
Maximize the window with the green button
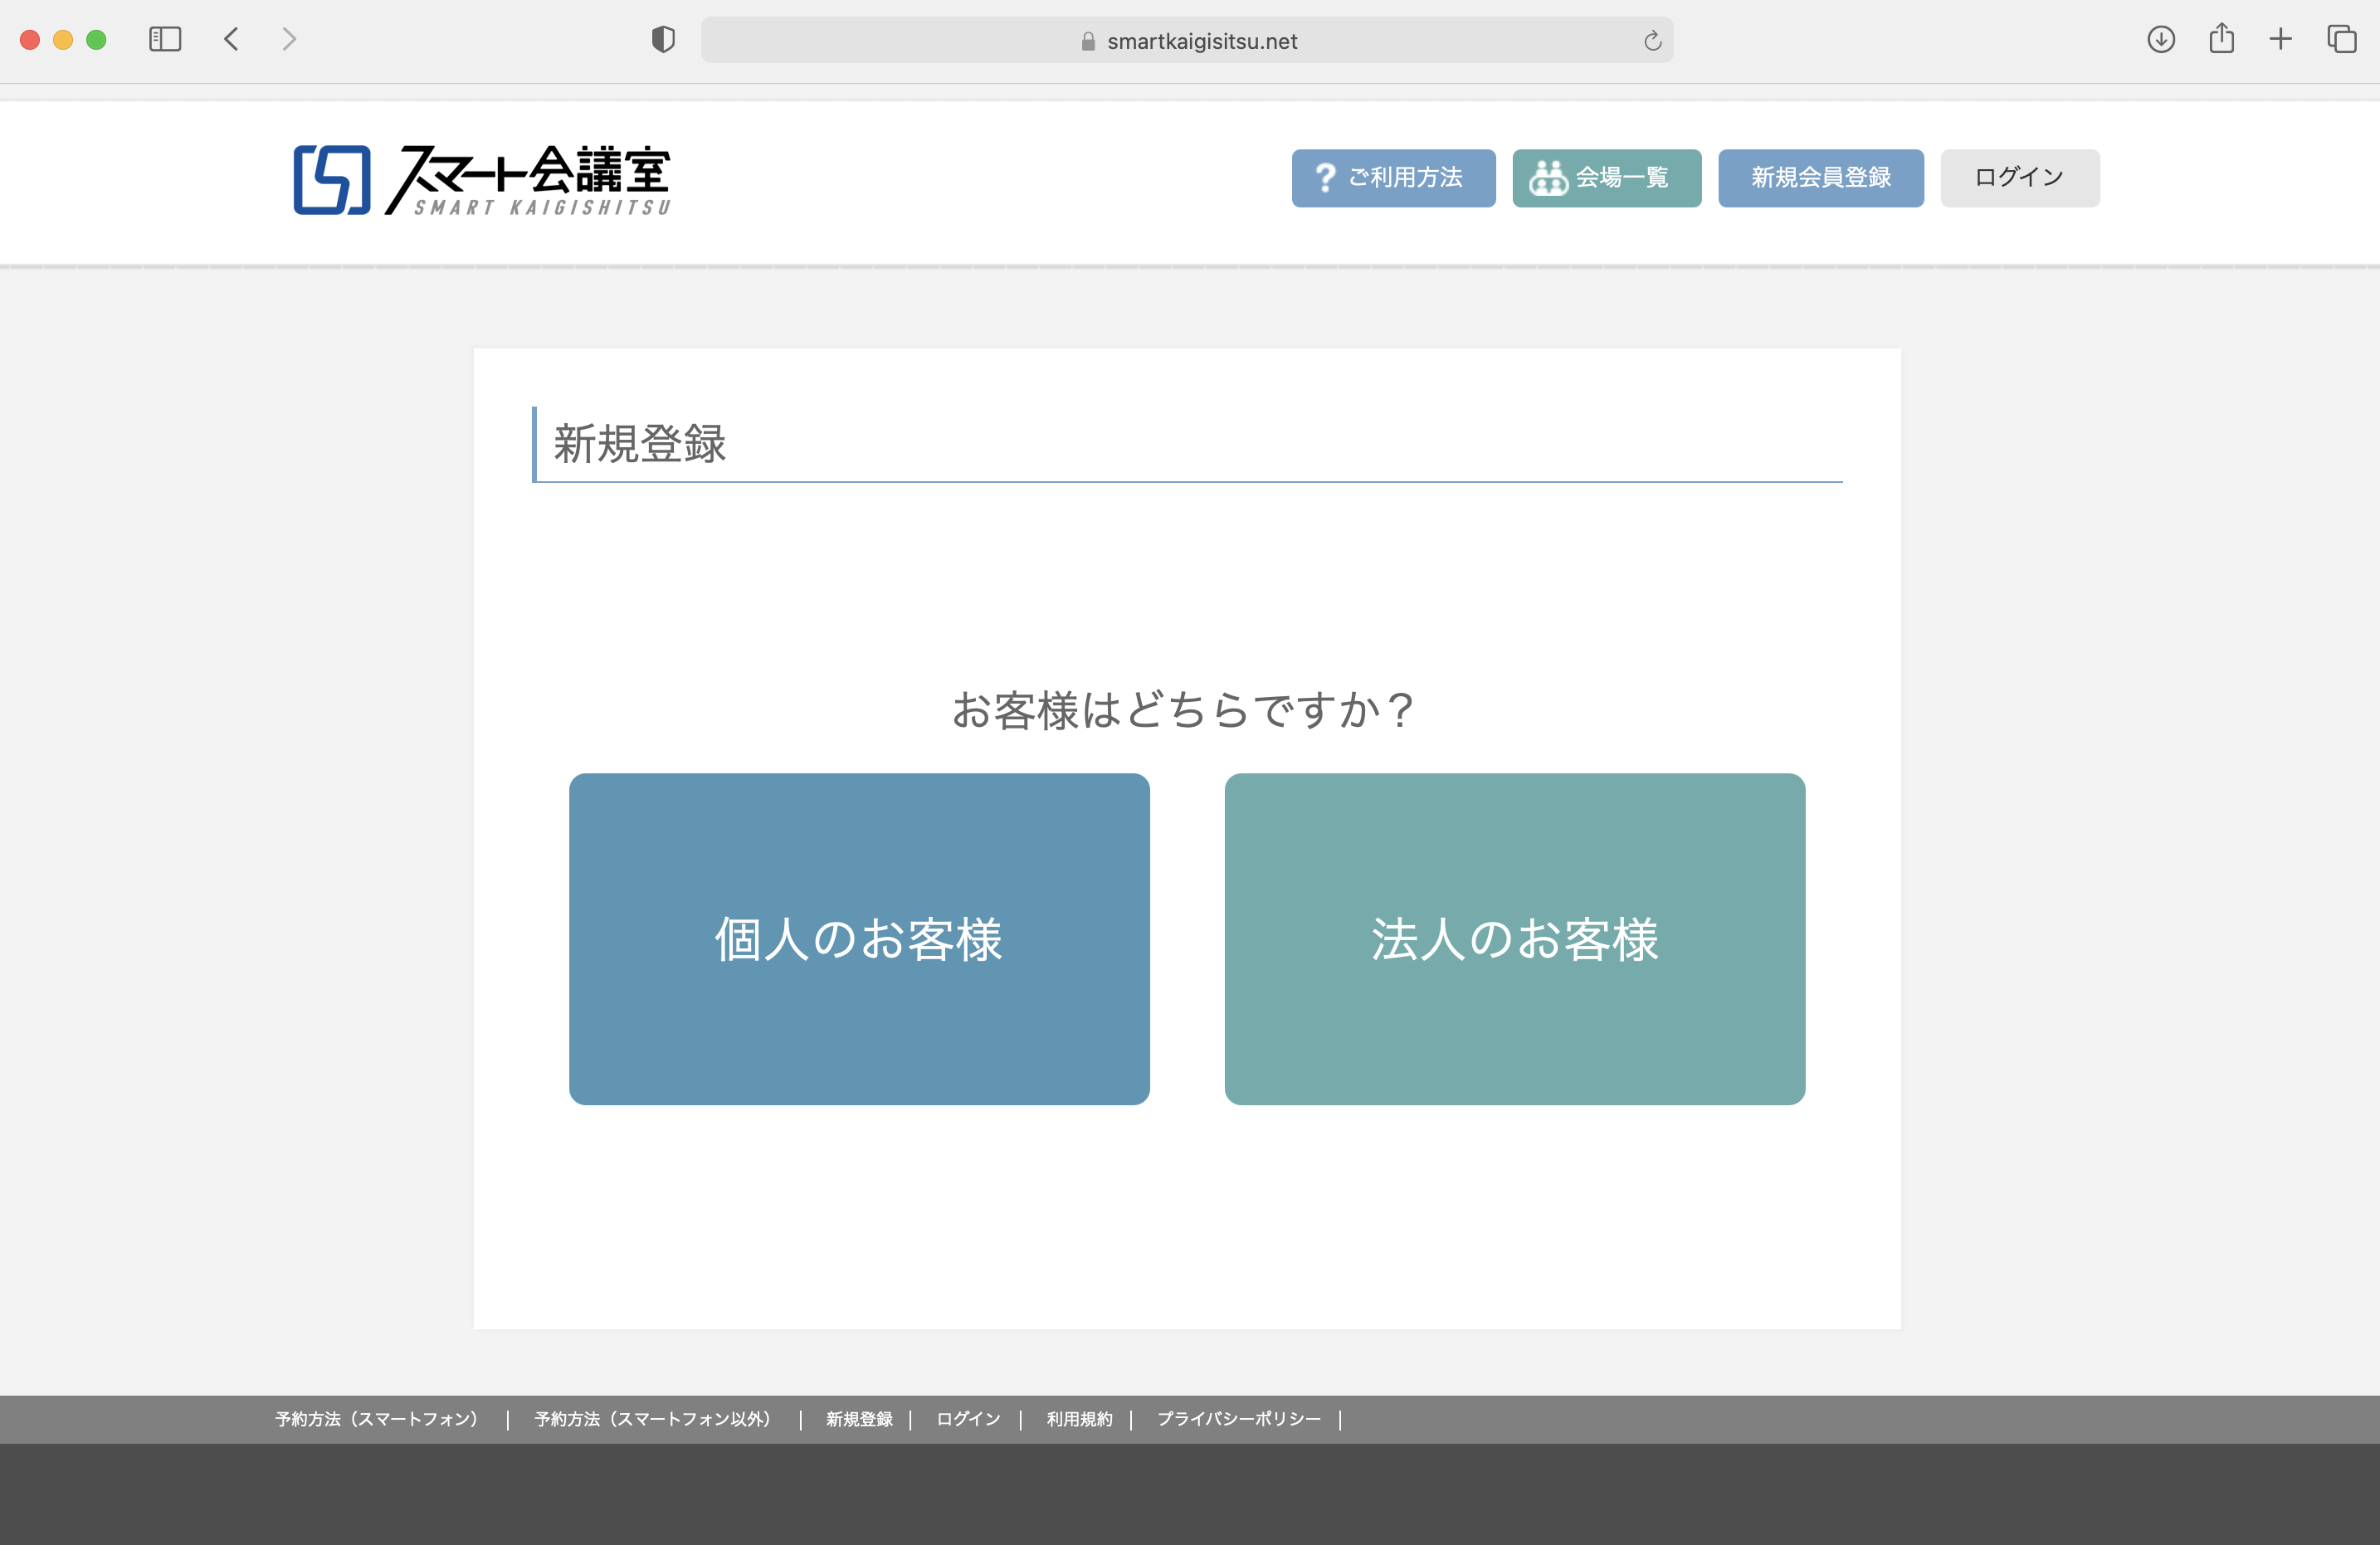pyautogui.click(x=96, y=39)
